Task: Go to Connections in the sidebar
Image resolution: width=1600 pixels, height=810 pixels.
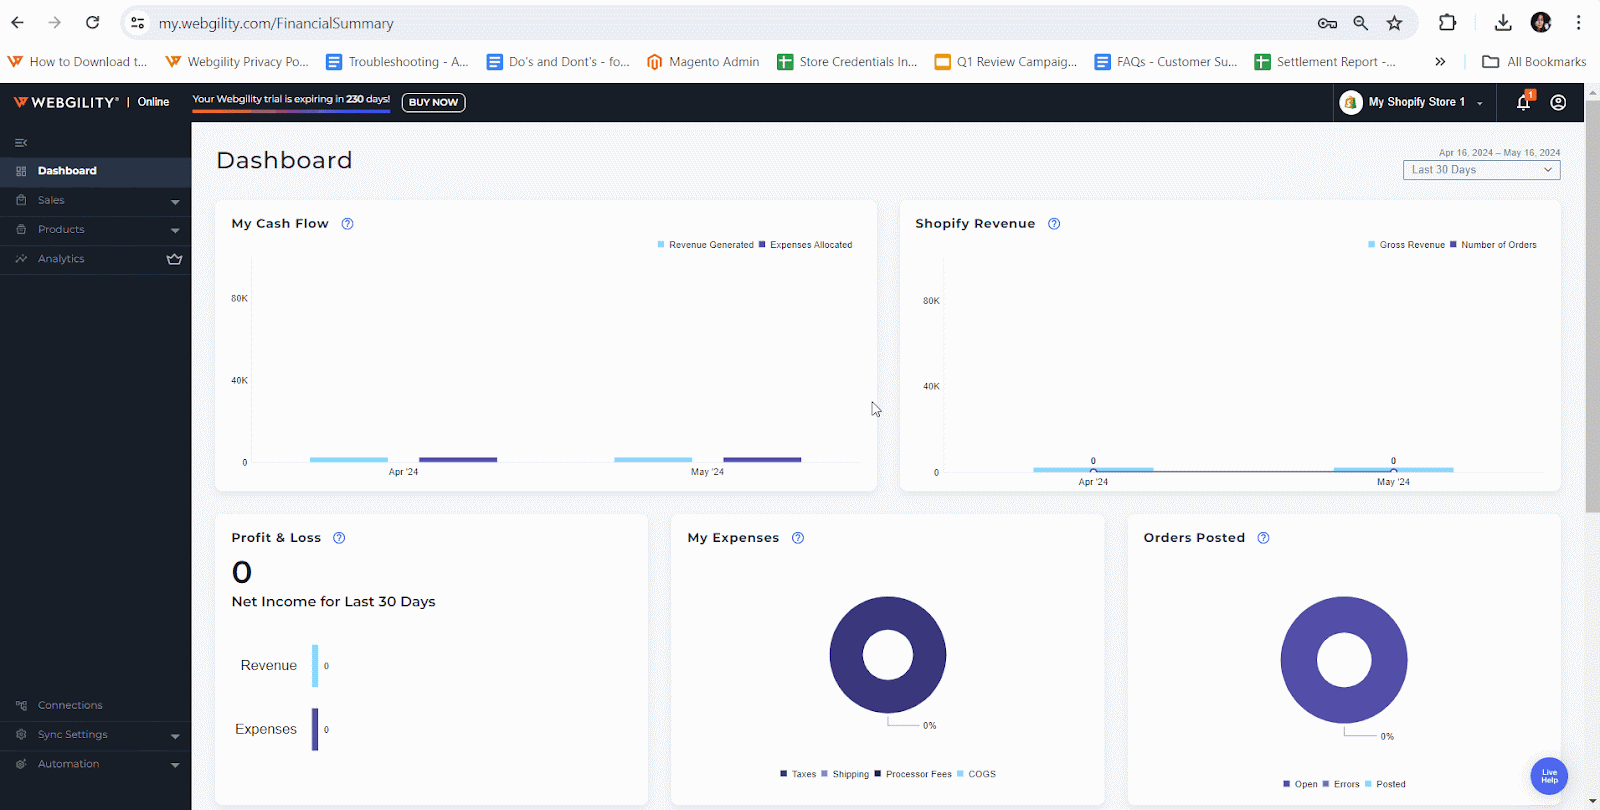Action: pyautogui.click(x=70, y=705)
